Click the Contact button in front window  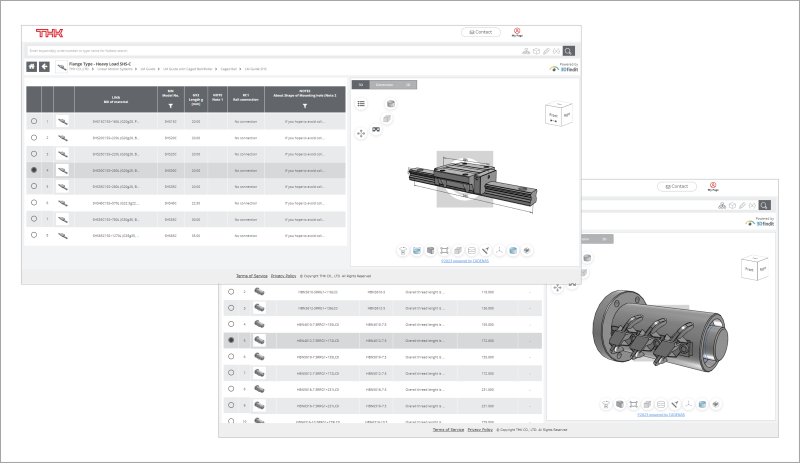tap(479, 32)
